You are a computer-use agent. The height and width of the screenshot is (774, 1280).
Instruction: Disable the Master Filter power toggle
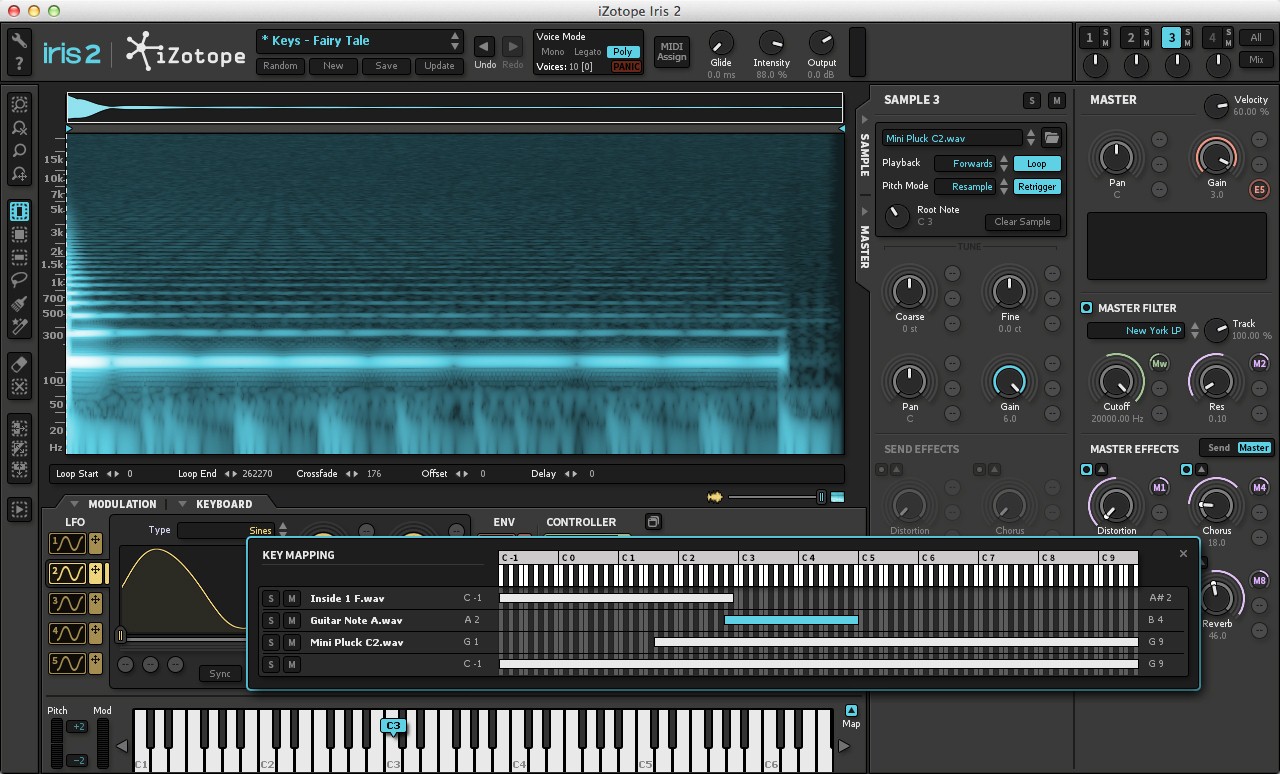click(x=1086, y=308)
